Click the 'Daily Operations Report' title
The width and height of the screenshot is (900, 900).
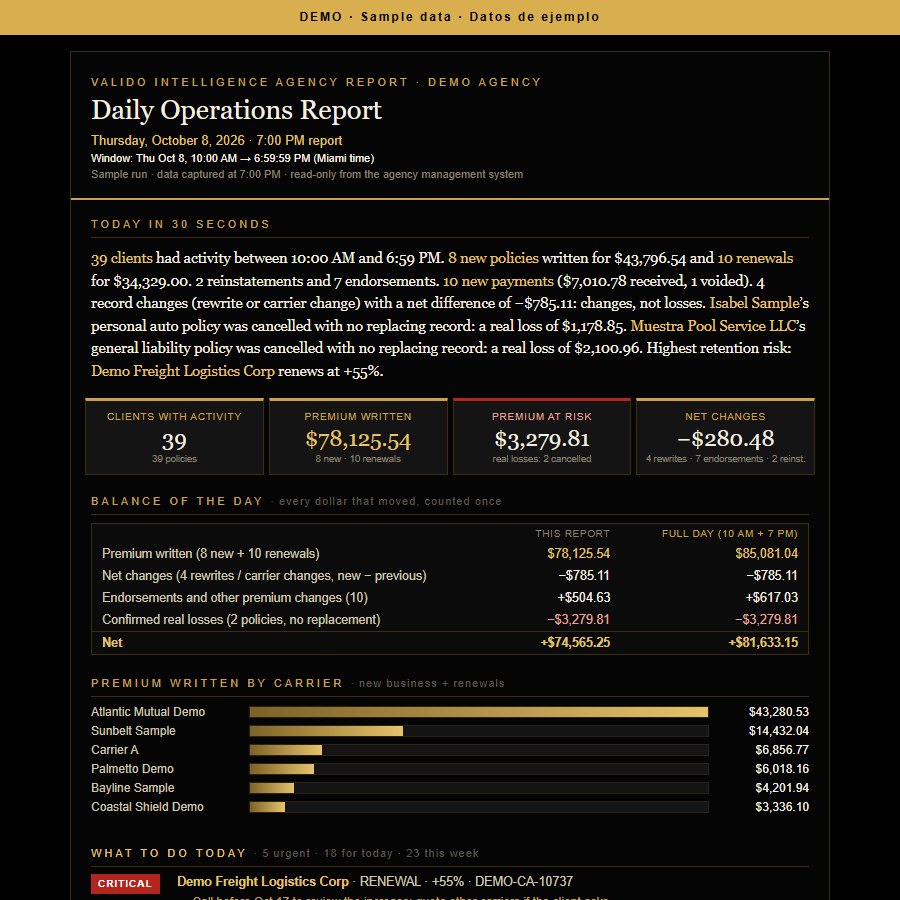click(x=236, y=110)
